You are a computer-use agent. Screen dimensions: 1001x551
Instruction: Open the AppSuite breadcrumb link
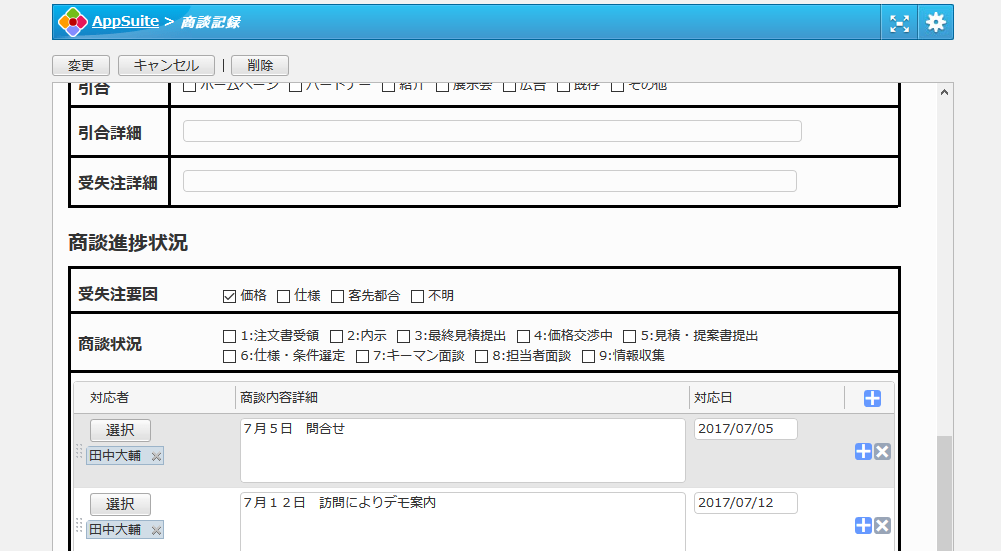125,22
